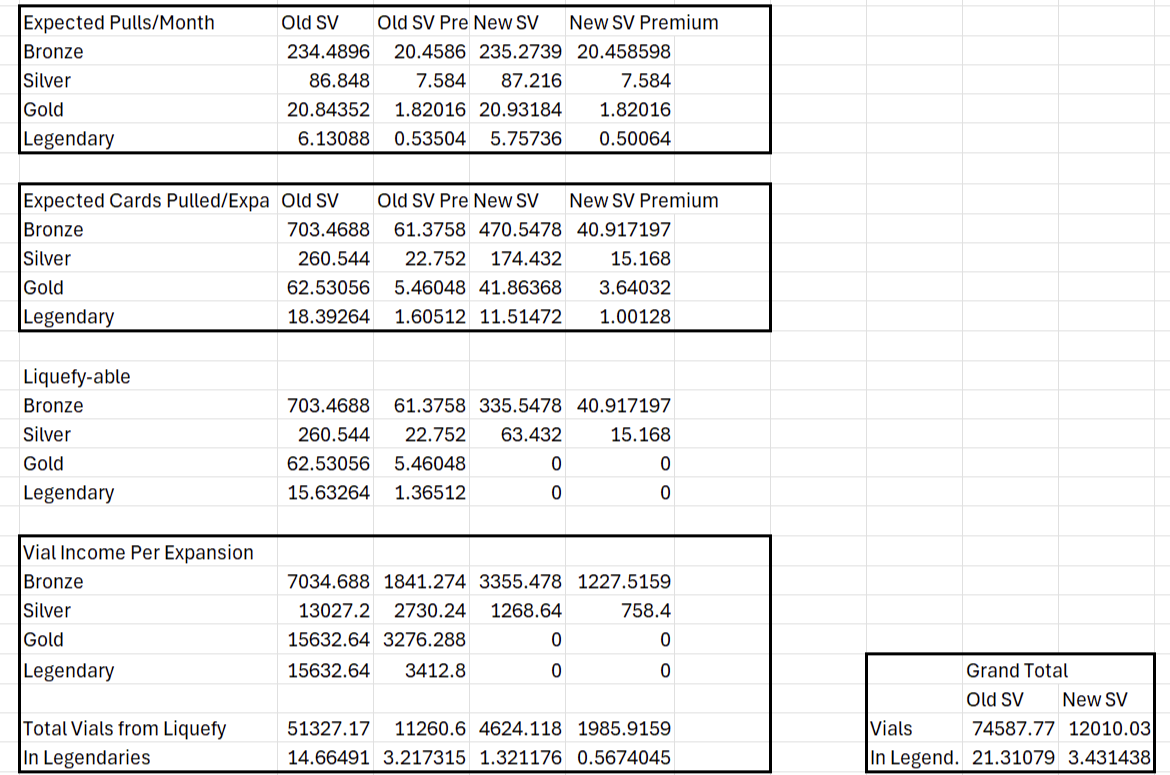Viewport: 1170px width, 775px height.
Task: Select the cell showing 41.86368
Action: [518, 289]
